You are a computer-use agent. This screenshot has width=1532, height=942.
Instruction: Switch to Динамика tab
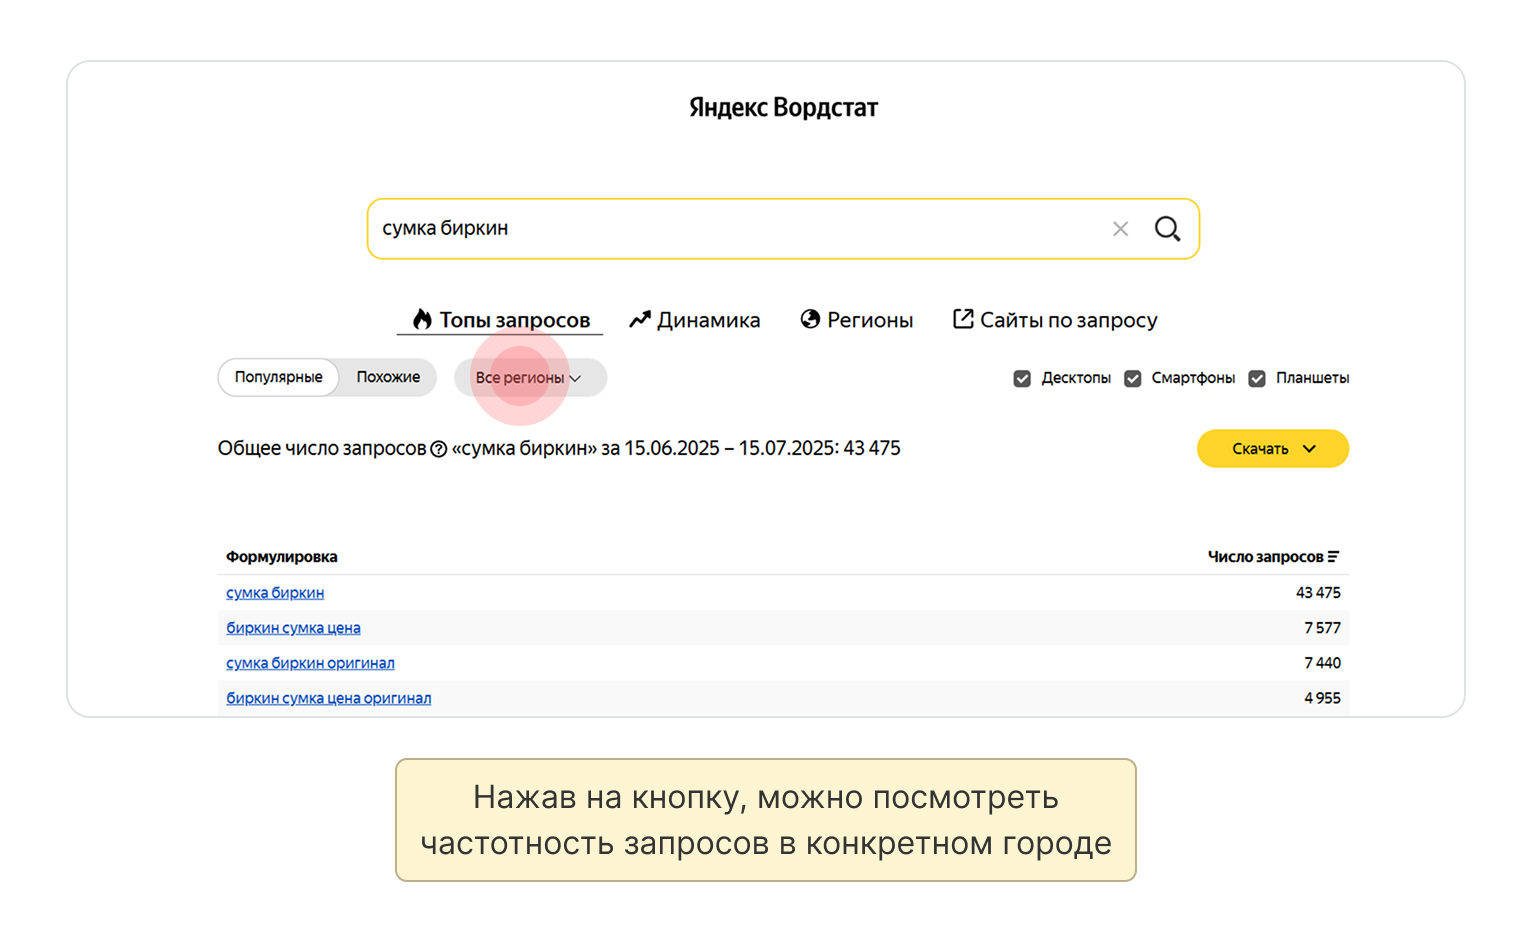pos(695,320)
